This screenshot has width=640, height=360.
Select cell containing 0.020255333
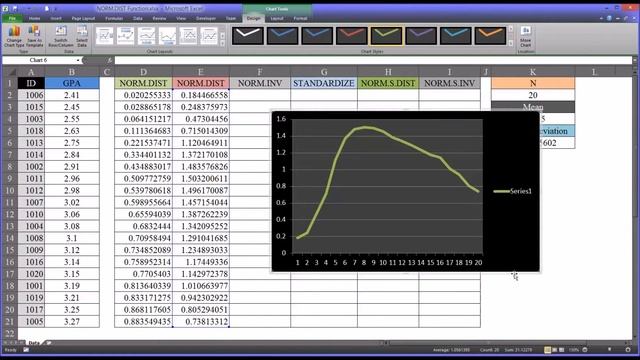tap(143, 95)
